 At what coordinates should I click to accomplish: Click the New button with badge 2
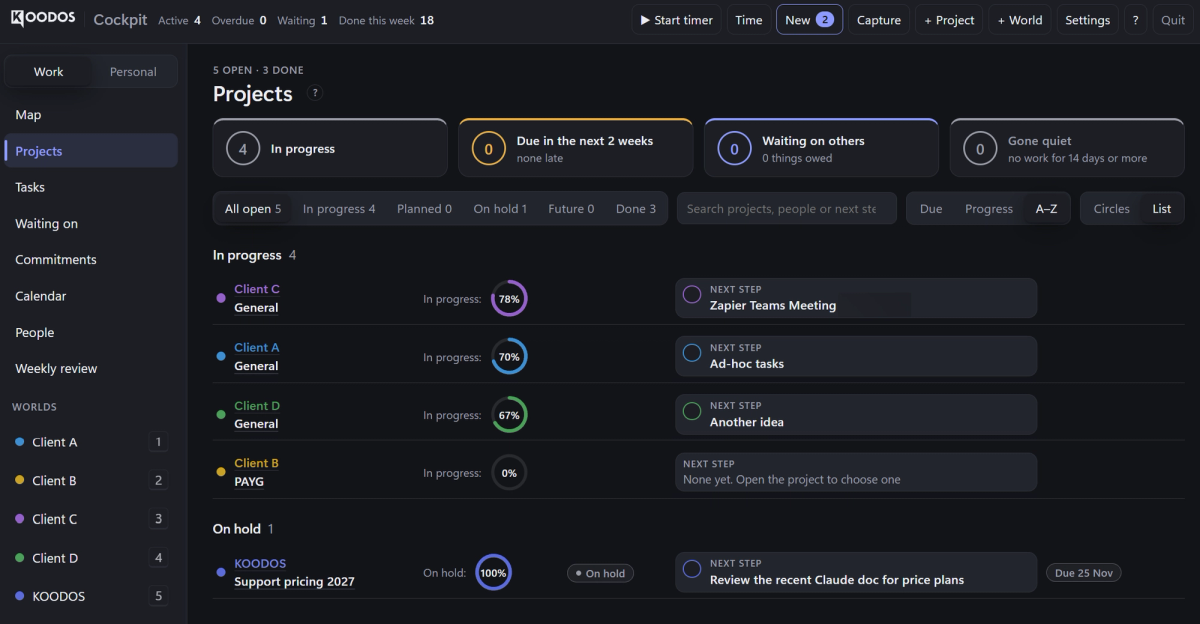(809, 20)
